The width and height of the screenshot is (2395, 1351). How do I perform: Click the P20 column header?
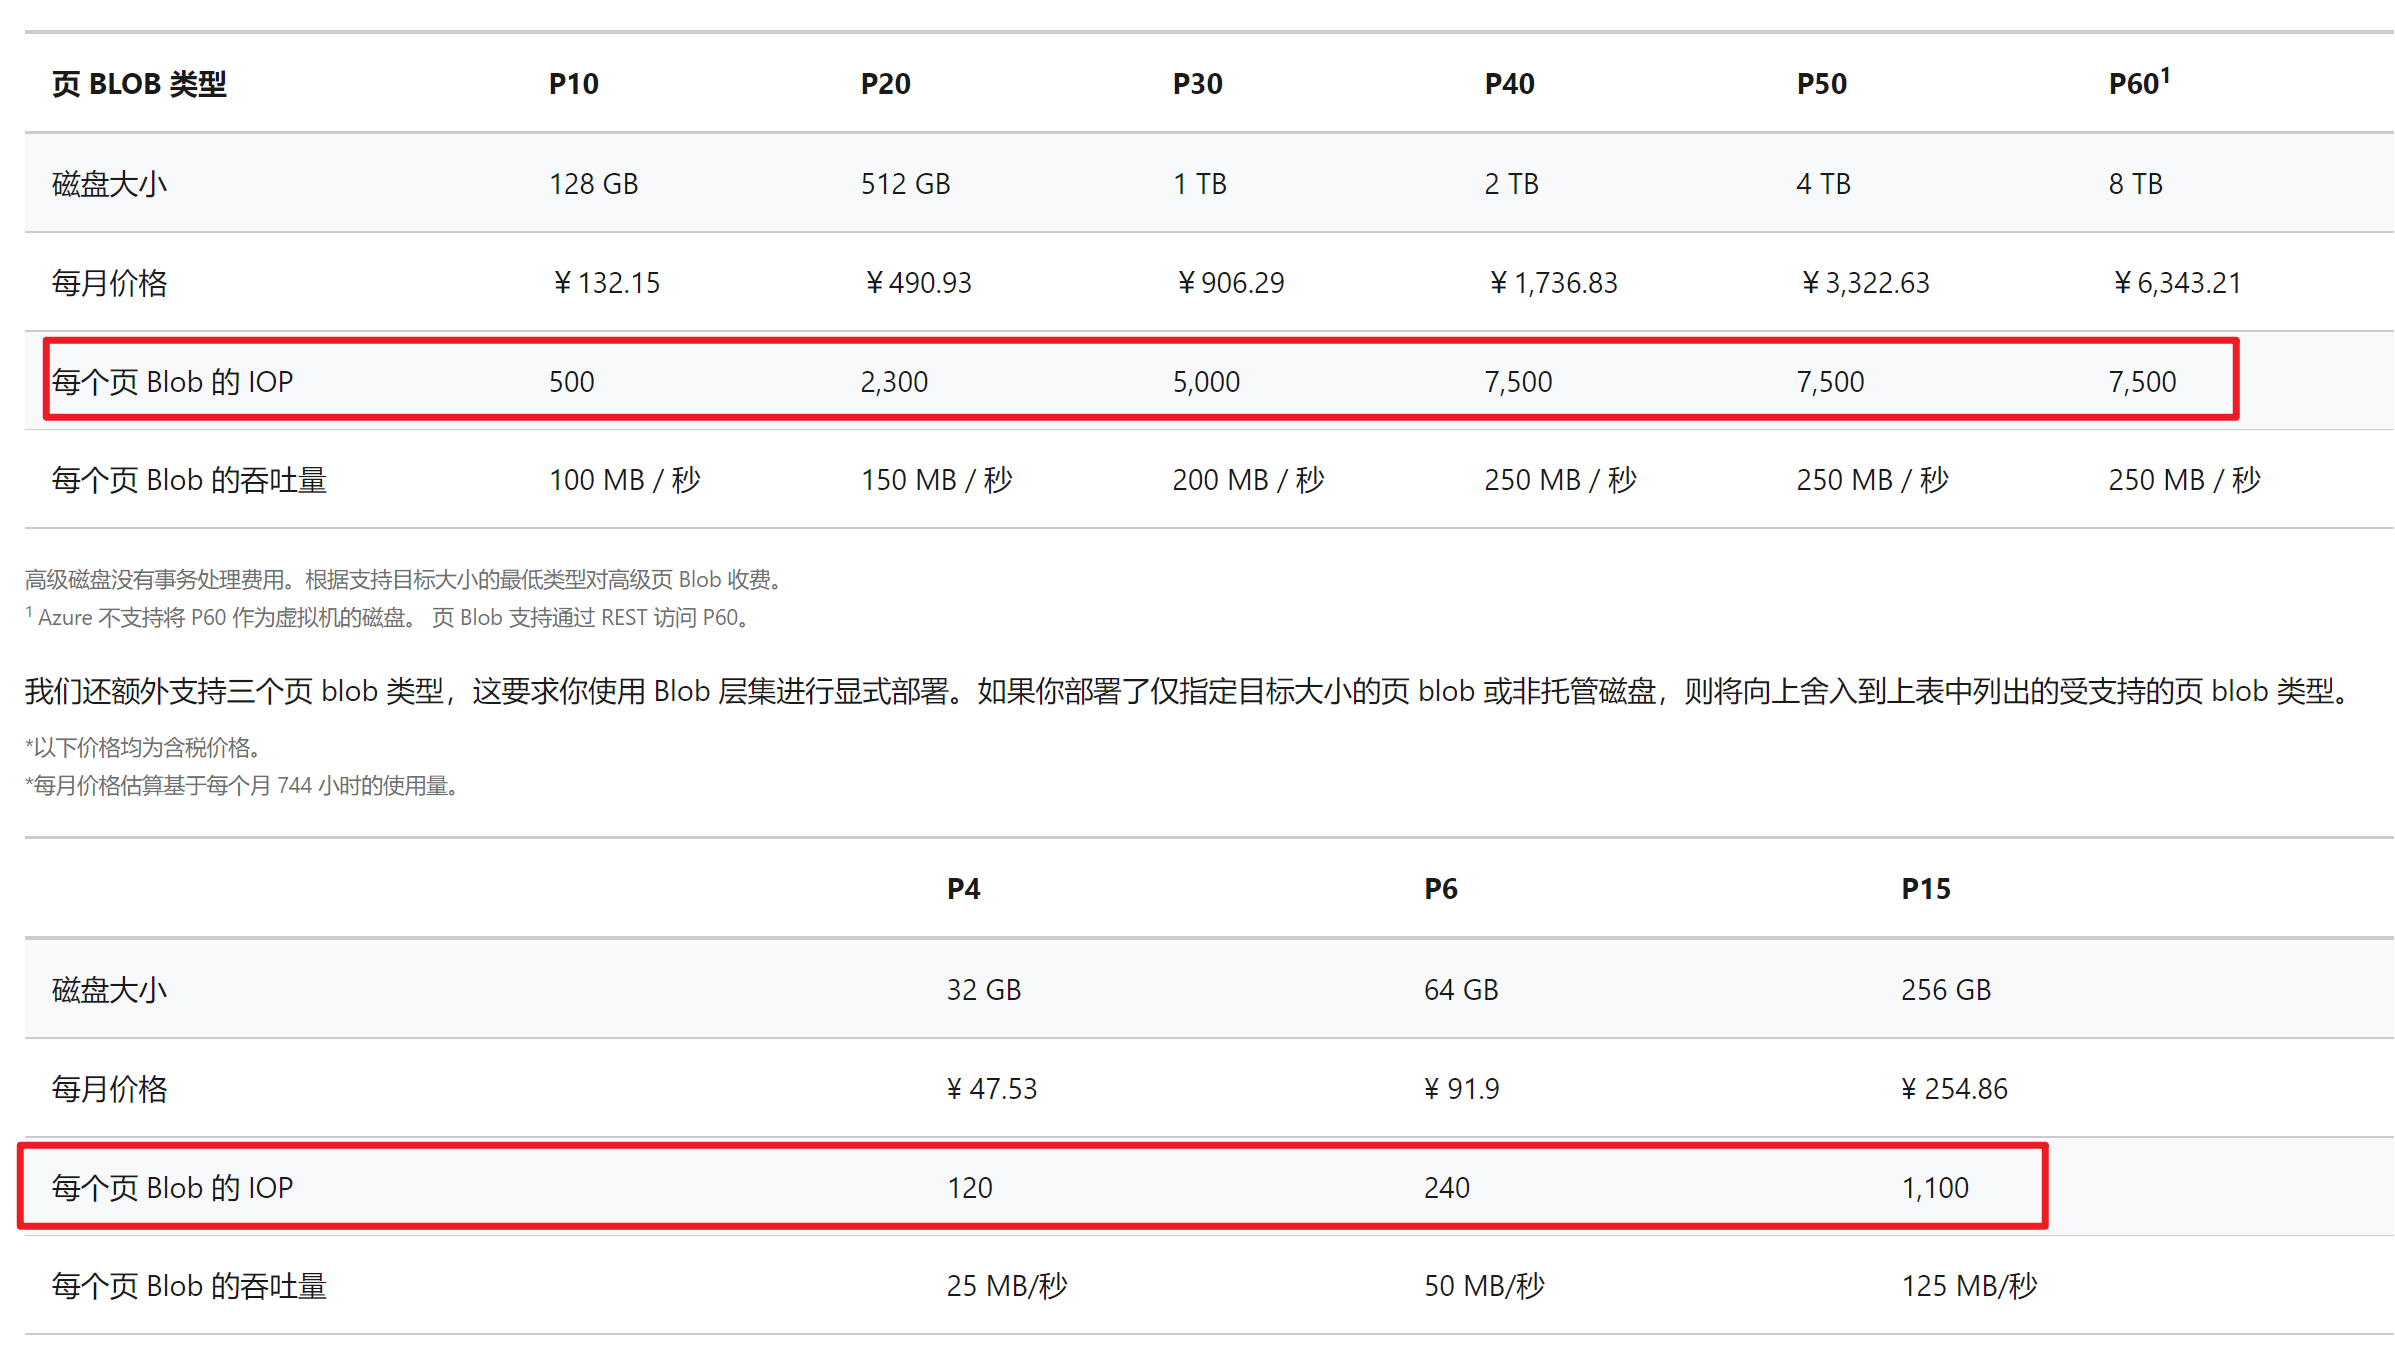click(885, 84)
